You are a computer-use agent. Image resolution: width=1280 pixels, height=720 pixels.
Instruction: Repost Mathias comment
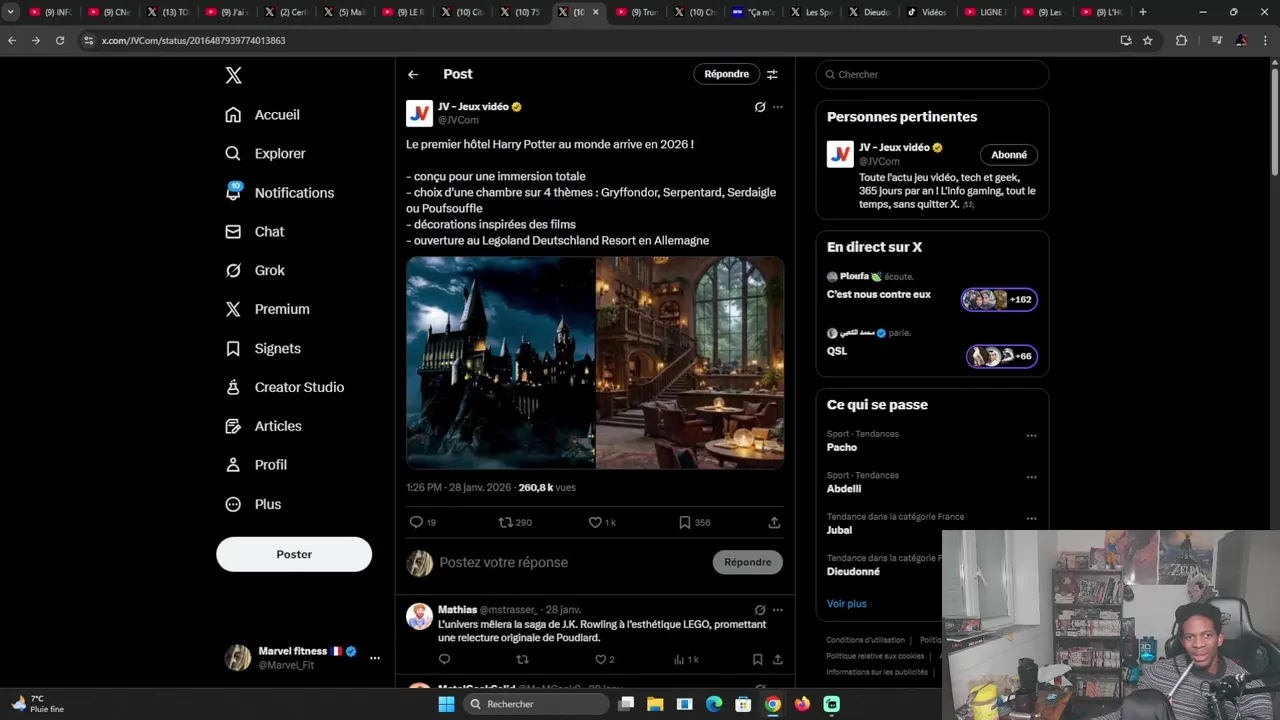click(x=522, y=660)
